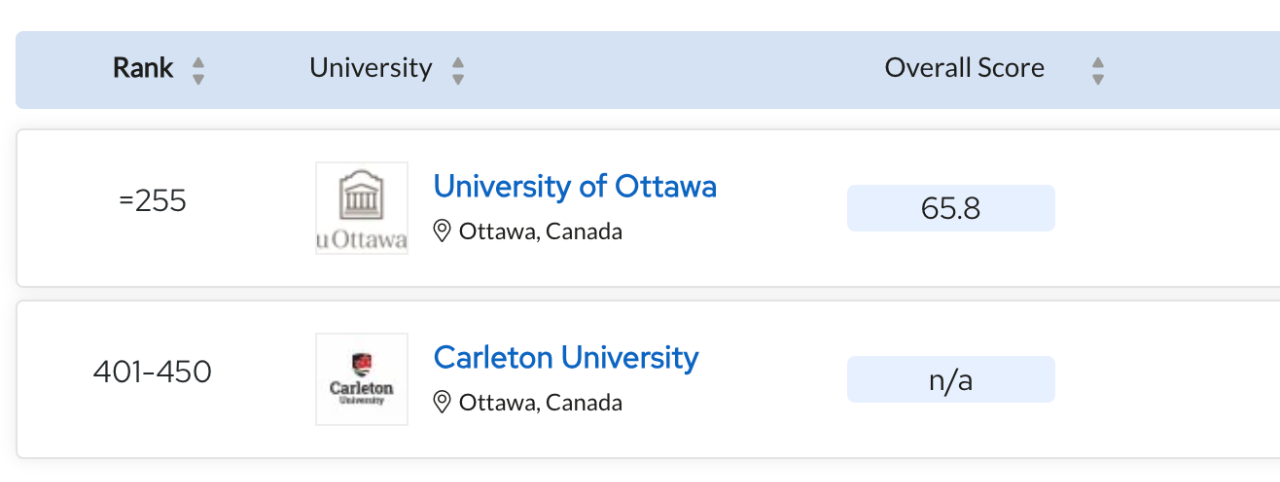The height and width of the screenshot is (482, 1280).
Task: Open the uOttawa logo thumbnail
Action: [x=362, y=208]
